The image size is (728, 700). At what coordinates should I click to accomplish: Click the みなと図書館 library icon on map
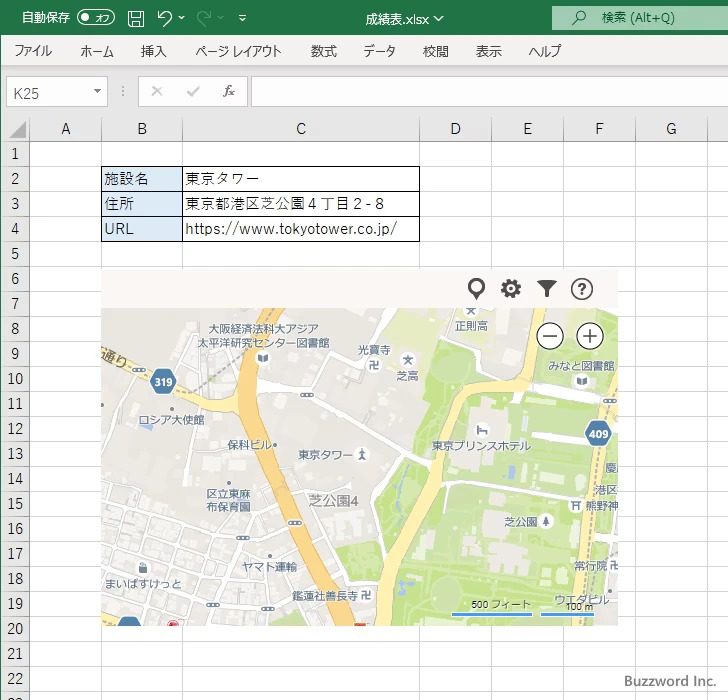click(582, 381)
